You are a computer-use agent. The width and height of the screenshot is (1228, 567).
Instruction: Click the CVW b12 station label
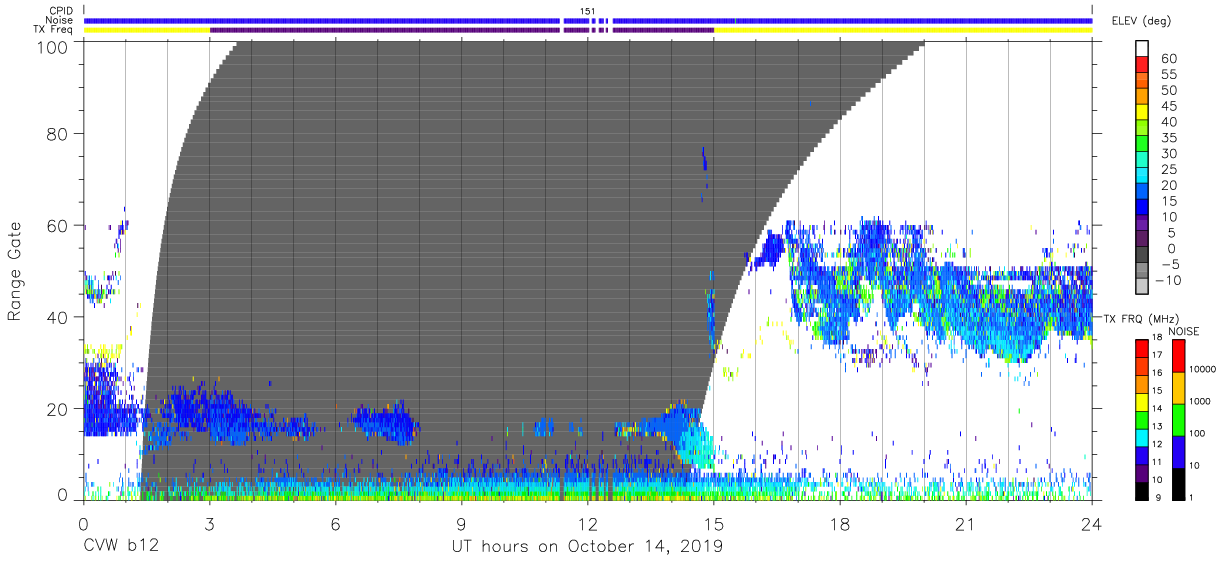121,547
